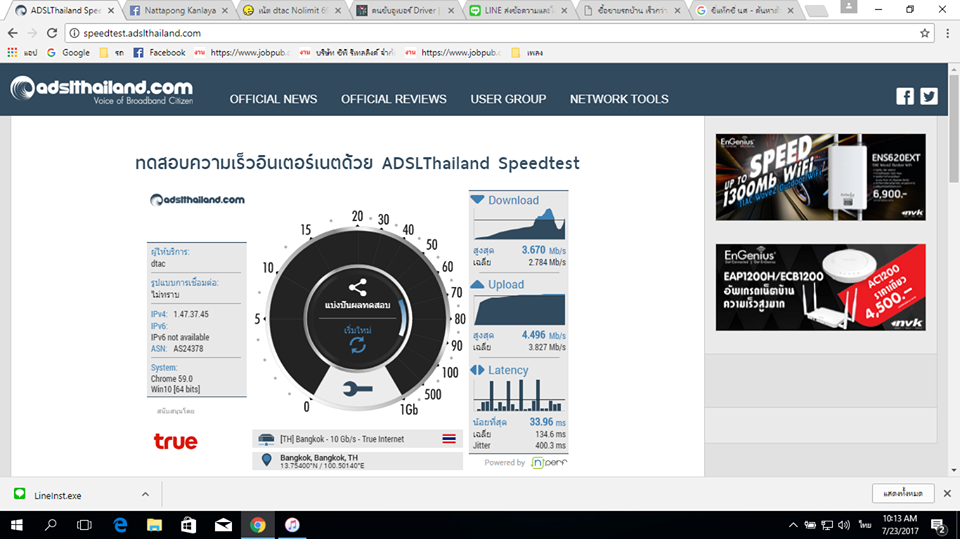Viewport: 960px width, 539px height.
Task: Open the Facebook bookmark
Action: pos(159,53)
